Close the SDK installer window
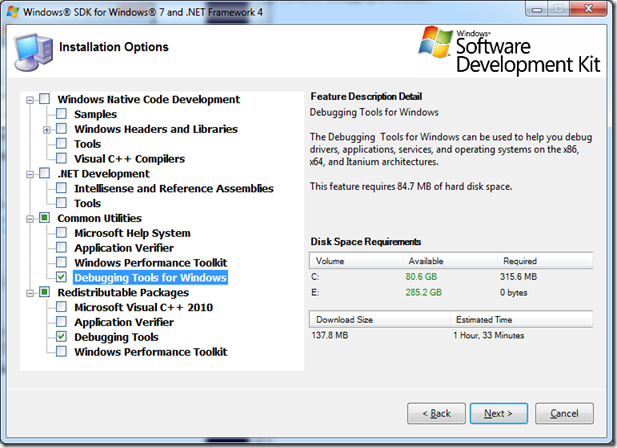 pos(588,9)
